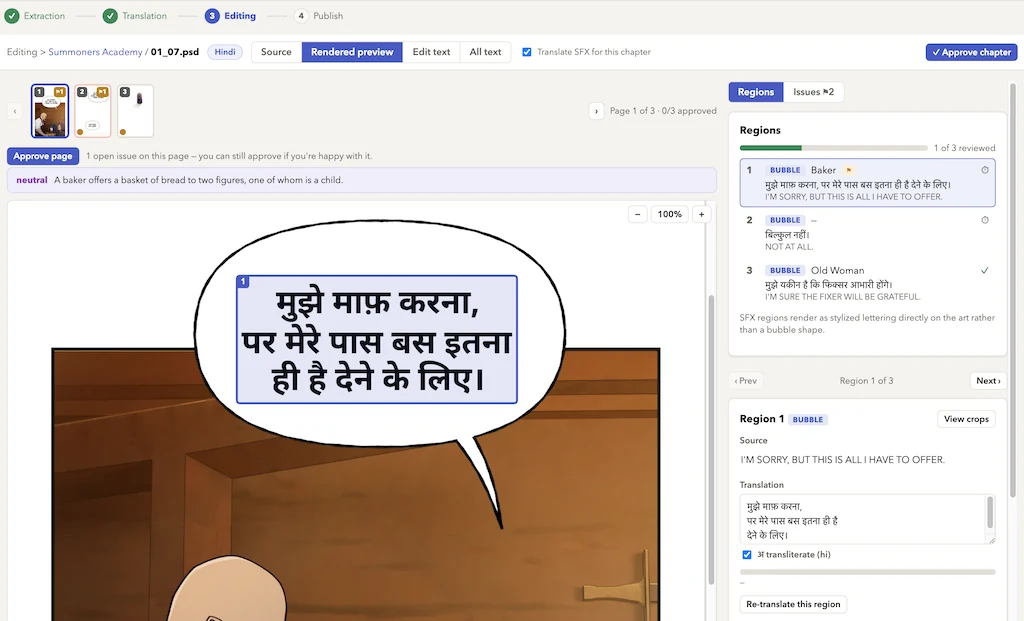Select the Rendered preview tab
Image resolution: width=1024 pixels, height=621 pixels.
pos(352,52)
